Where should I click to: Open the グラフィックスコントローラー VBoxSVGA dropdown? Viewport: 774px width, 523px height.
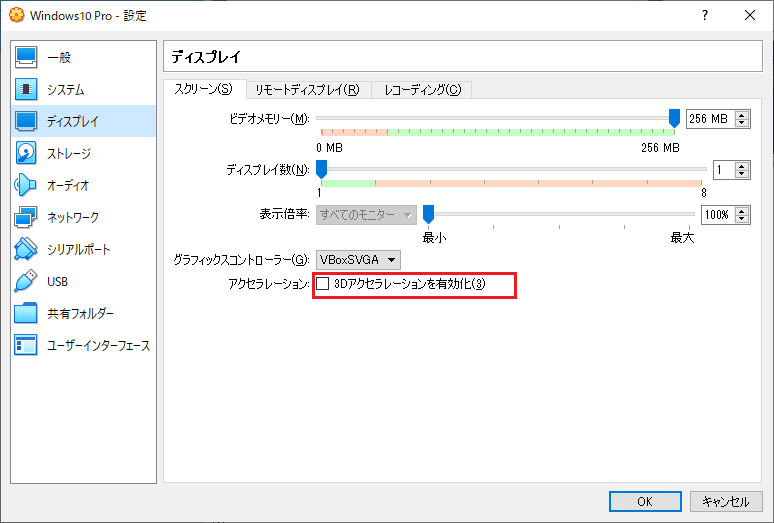[x=358, y=260]
